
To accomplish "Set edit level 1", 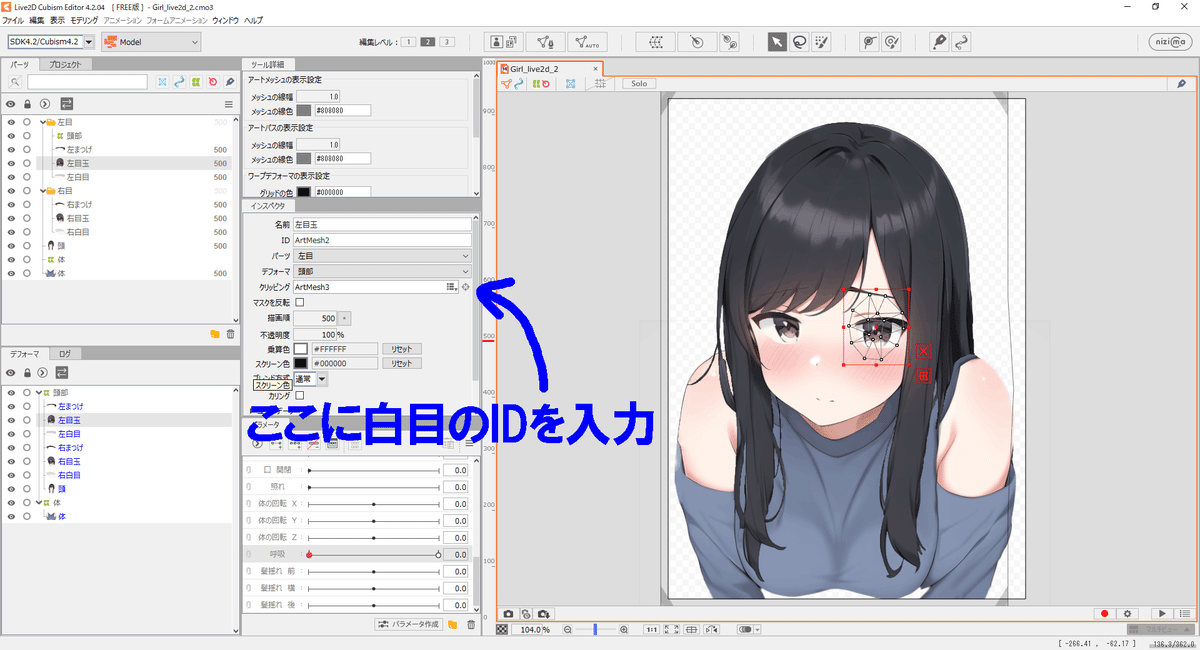I will [x=409, y=42].
